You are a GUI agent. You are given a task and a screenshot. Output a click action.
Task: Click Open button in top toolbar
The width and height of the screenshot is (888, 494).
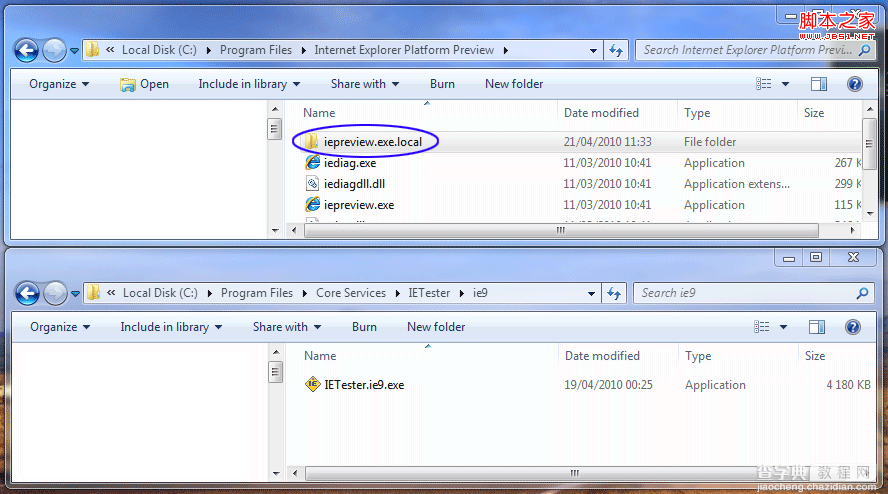[144, 84]
